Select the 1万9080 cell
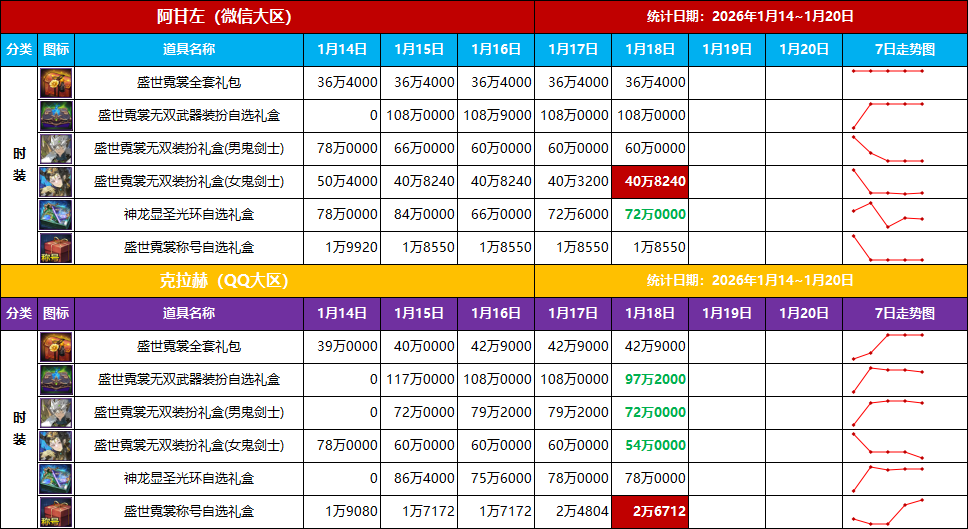Viewport: 968px width, 529px height. tap(342, 512)
